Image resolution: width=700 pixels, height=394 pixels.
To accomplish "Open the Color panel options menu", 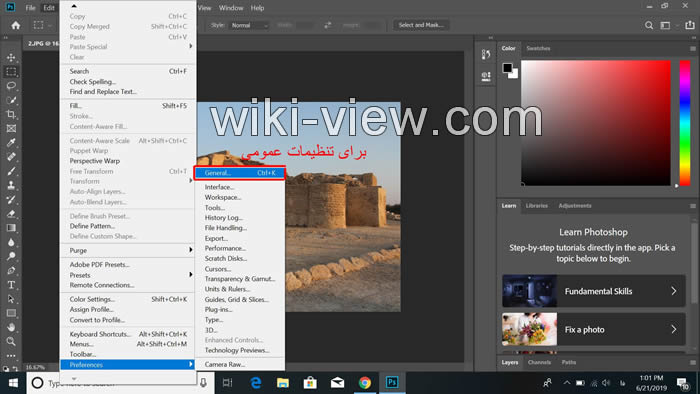I will click(692, 49).
